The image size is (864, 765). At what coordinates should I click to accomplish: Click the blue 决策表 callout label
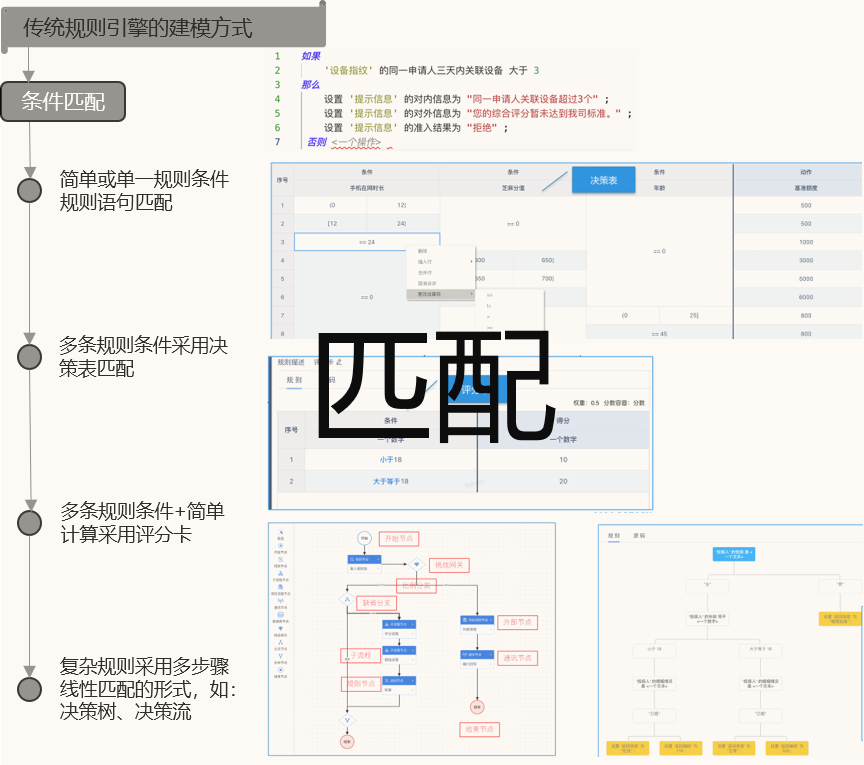tap(603, 180)
